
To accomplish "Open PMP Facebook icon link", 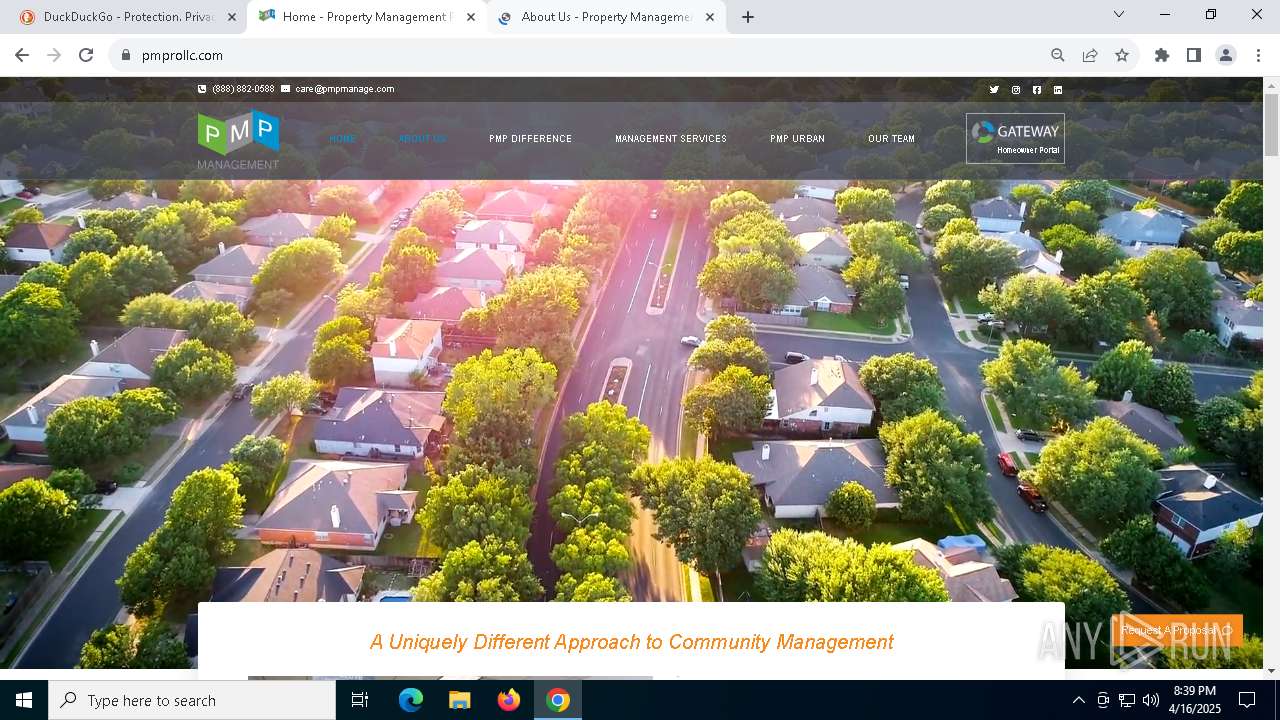I will tap(1037, 90).
